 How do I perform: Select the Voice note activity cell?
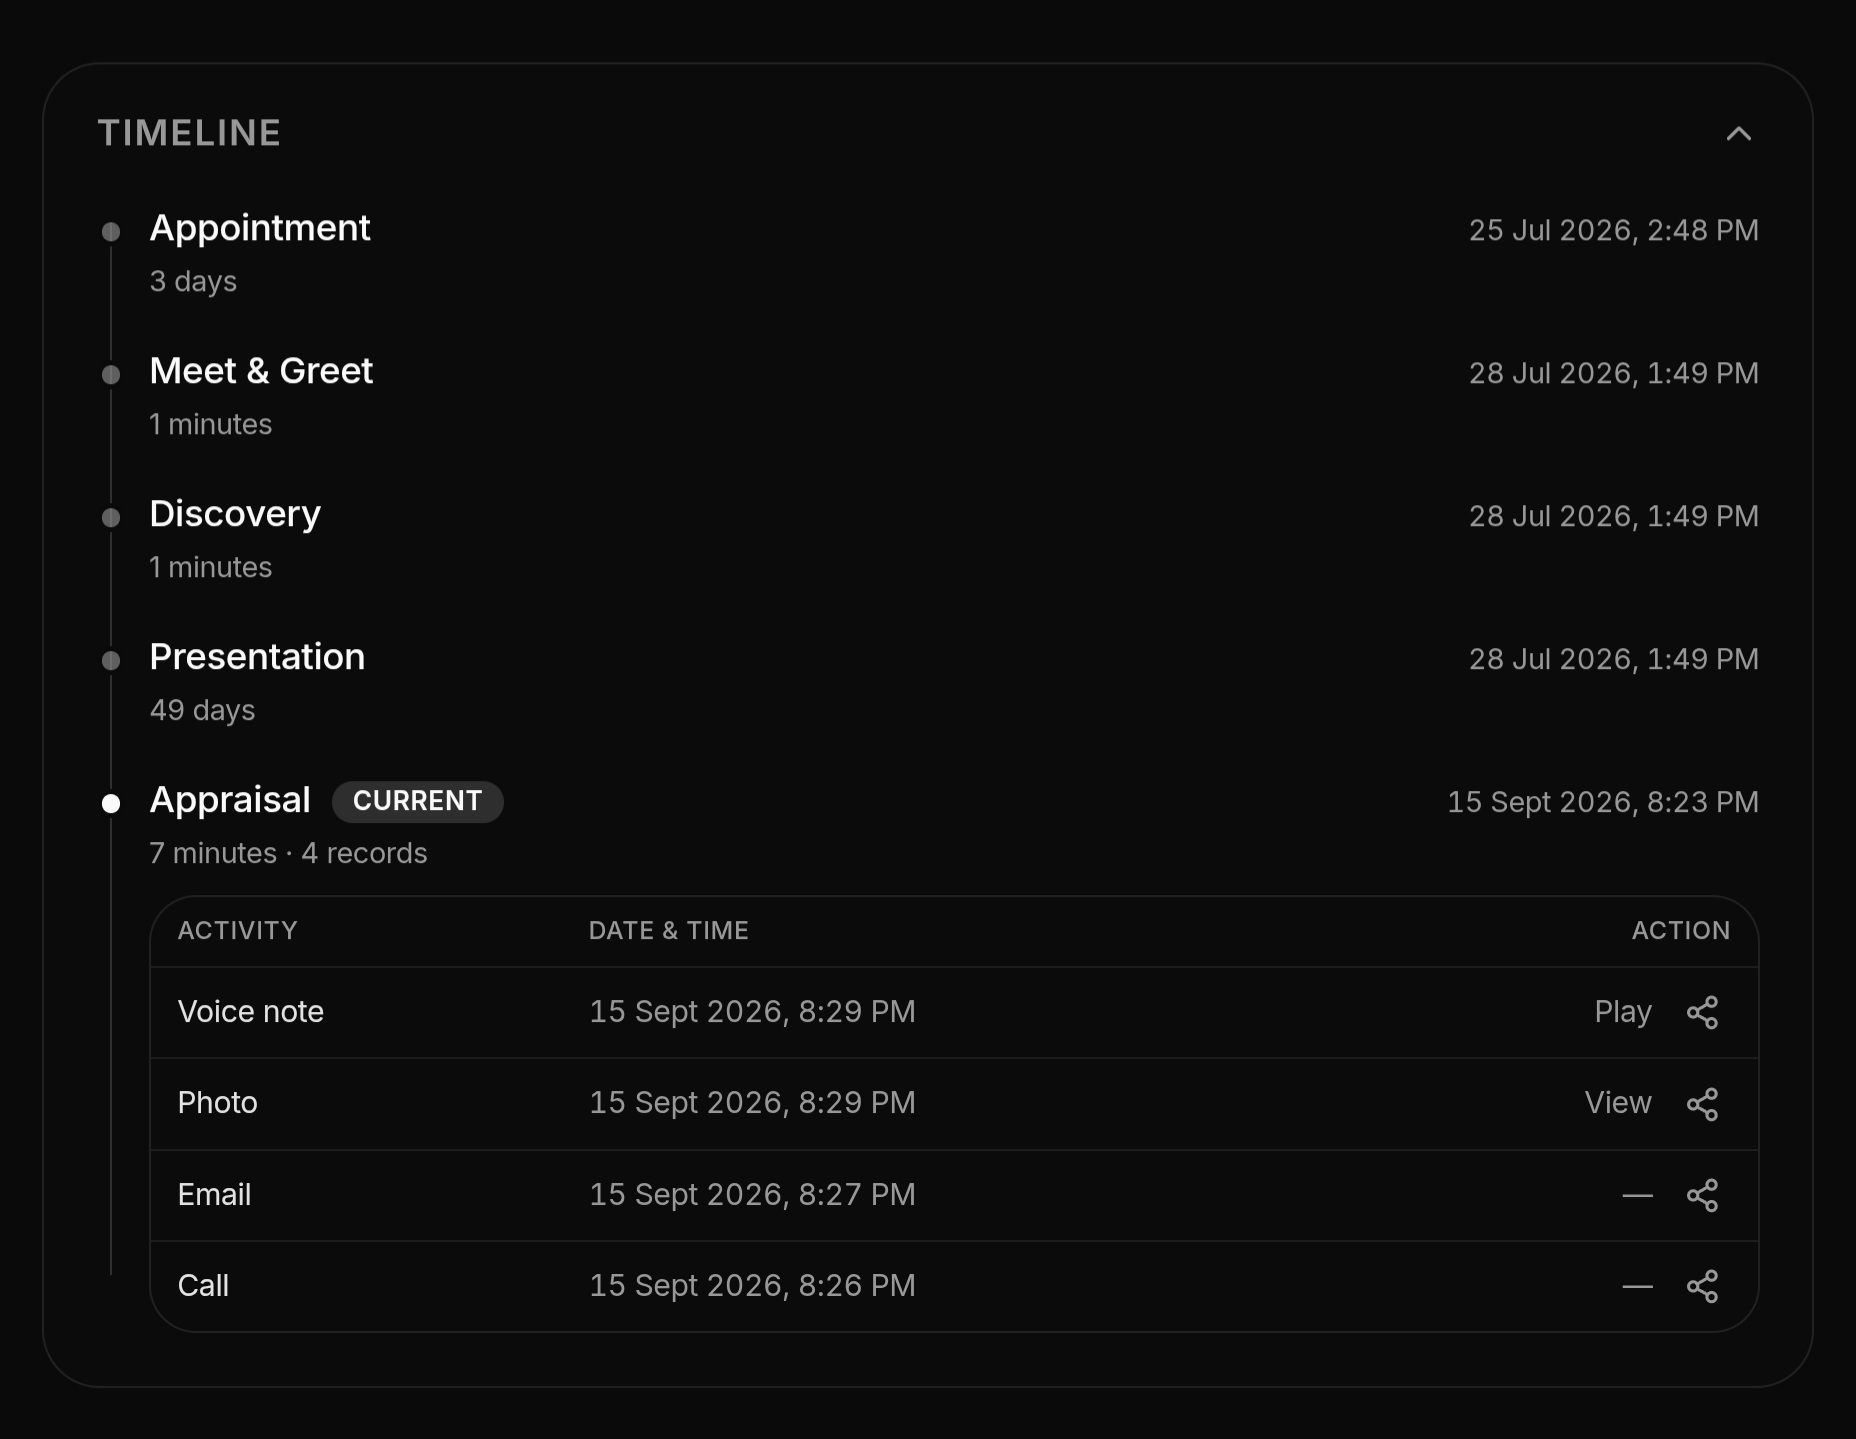pos(251,1012)
